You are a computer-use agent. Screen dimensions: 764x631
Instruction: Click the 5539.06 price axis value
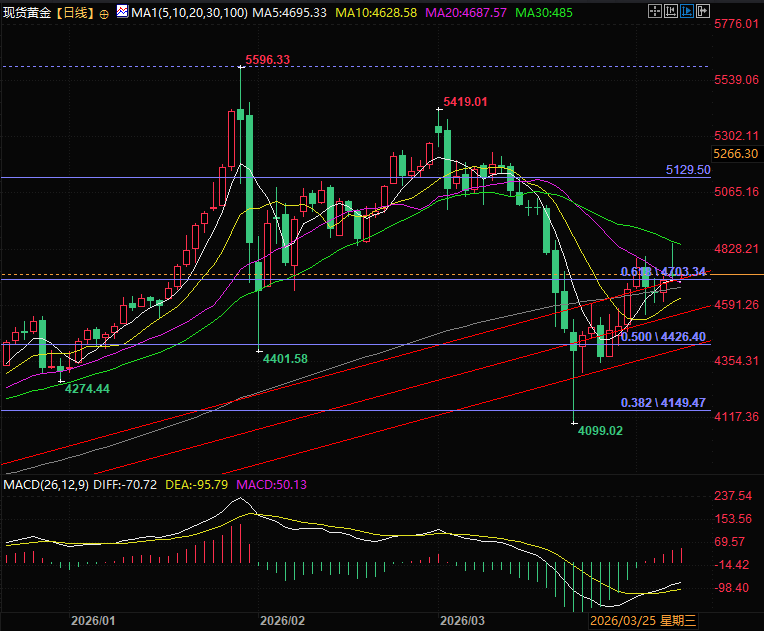click(737, 80)
